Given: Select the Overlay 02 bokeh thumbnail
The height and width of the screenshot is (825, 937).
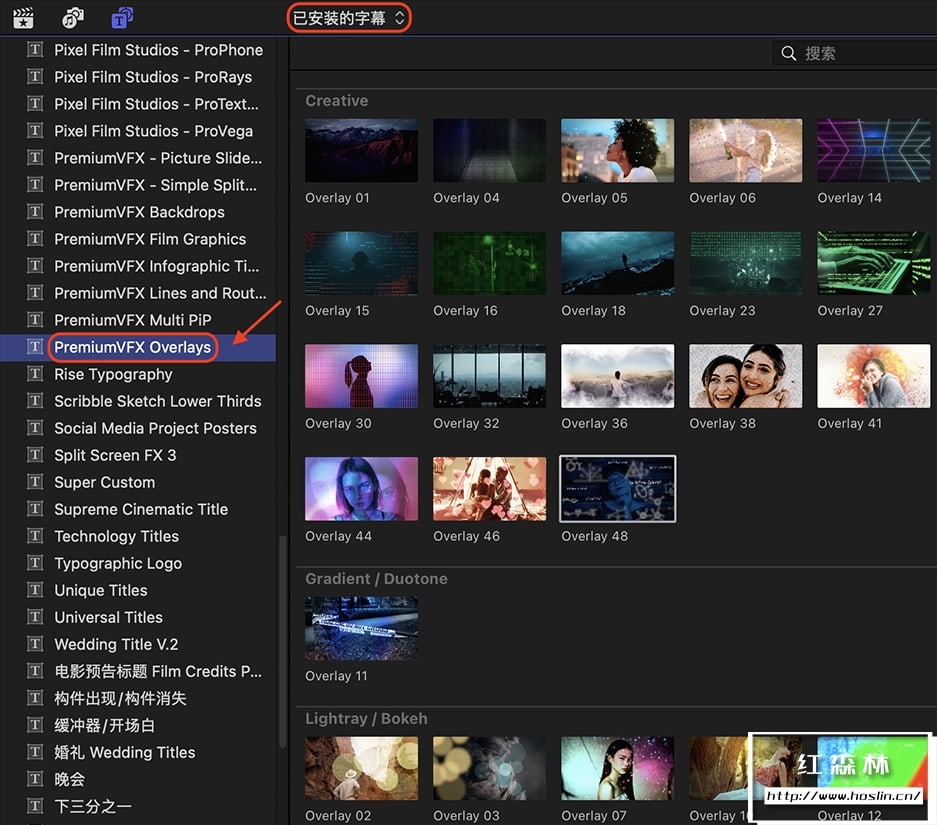Looking at the screenshot, I should coord(362,768).
